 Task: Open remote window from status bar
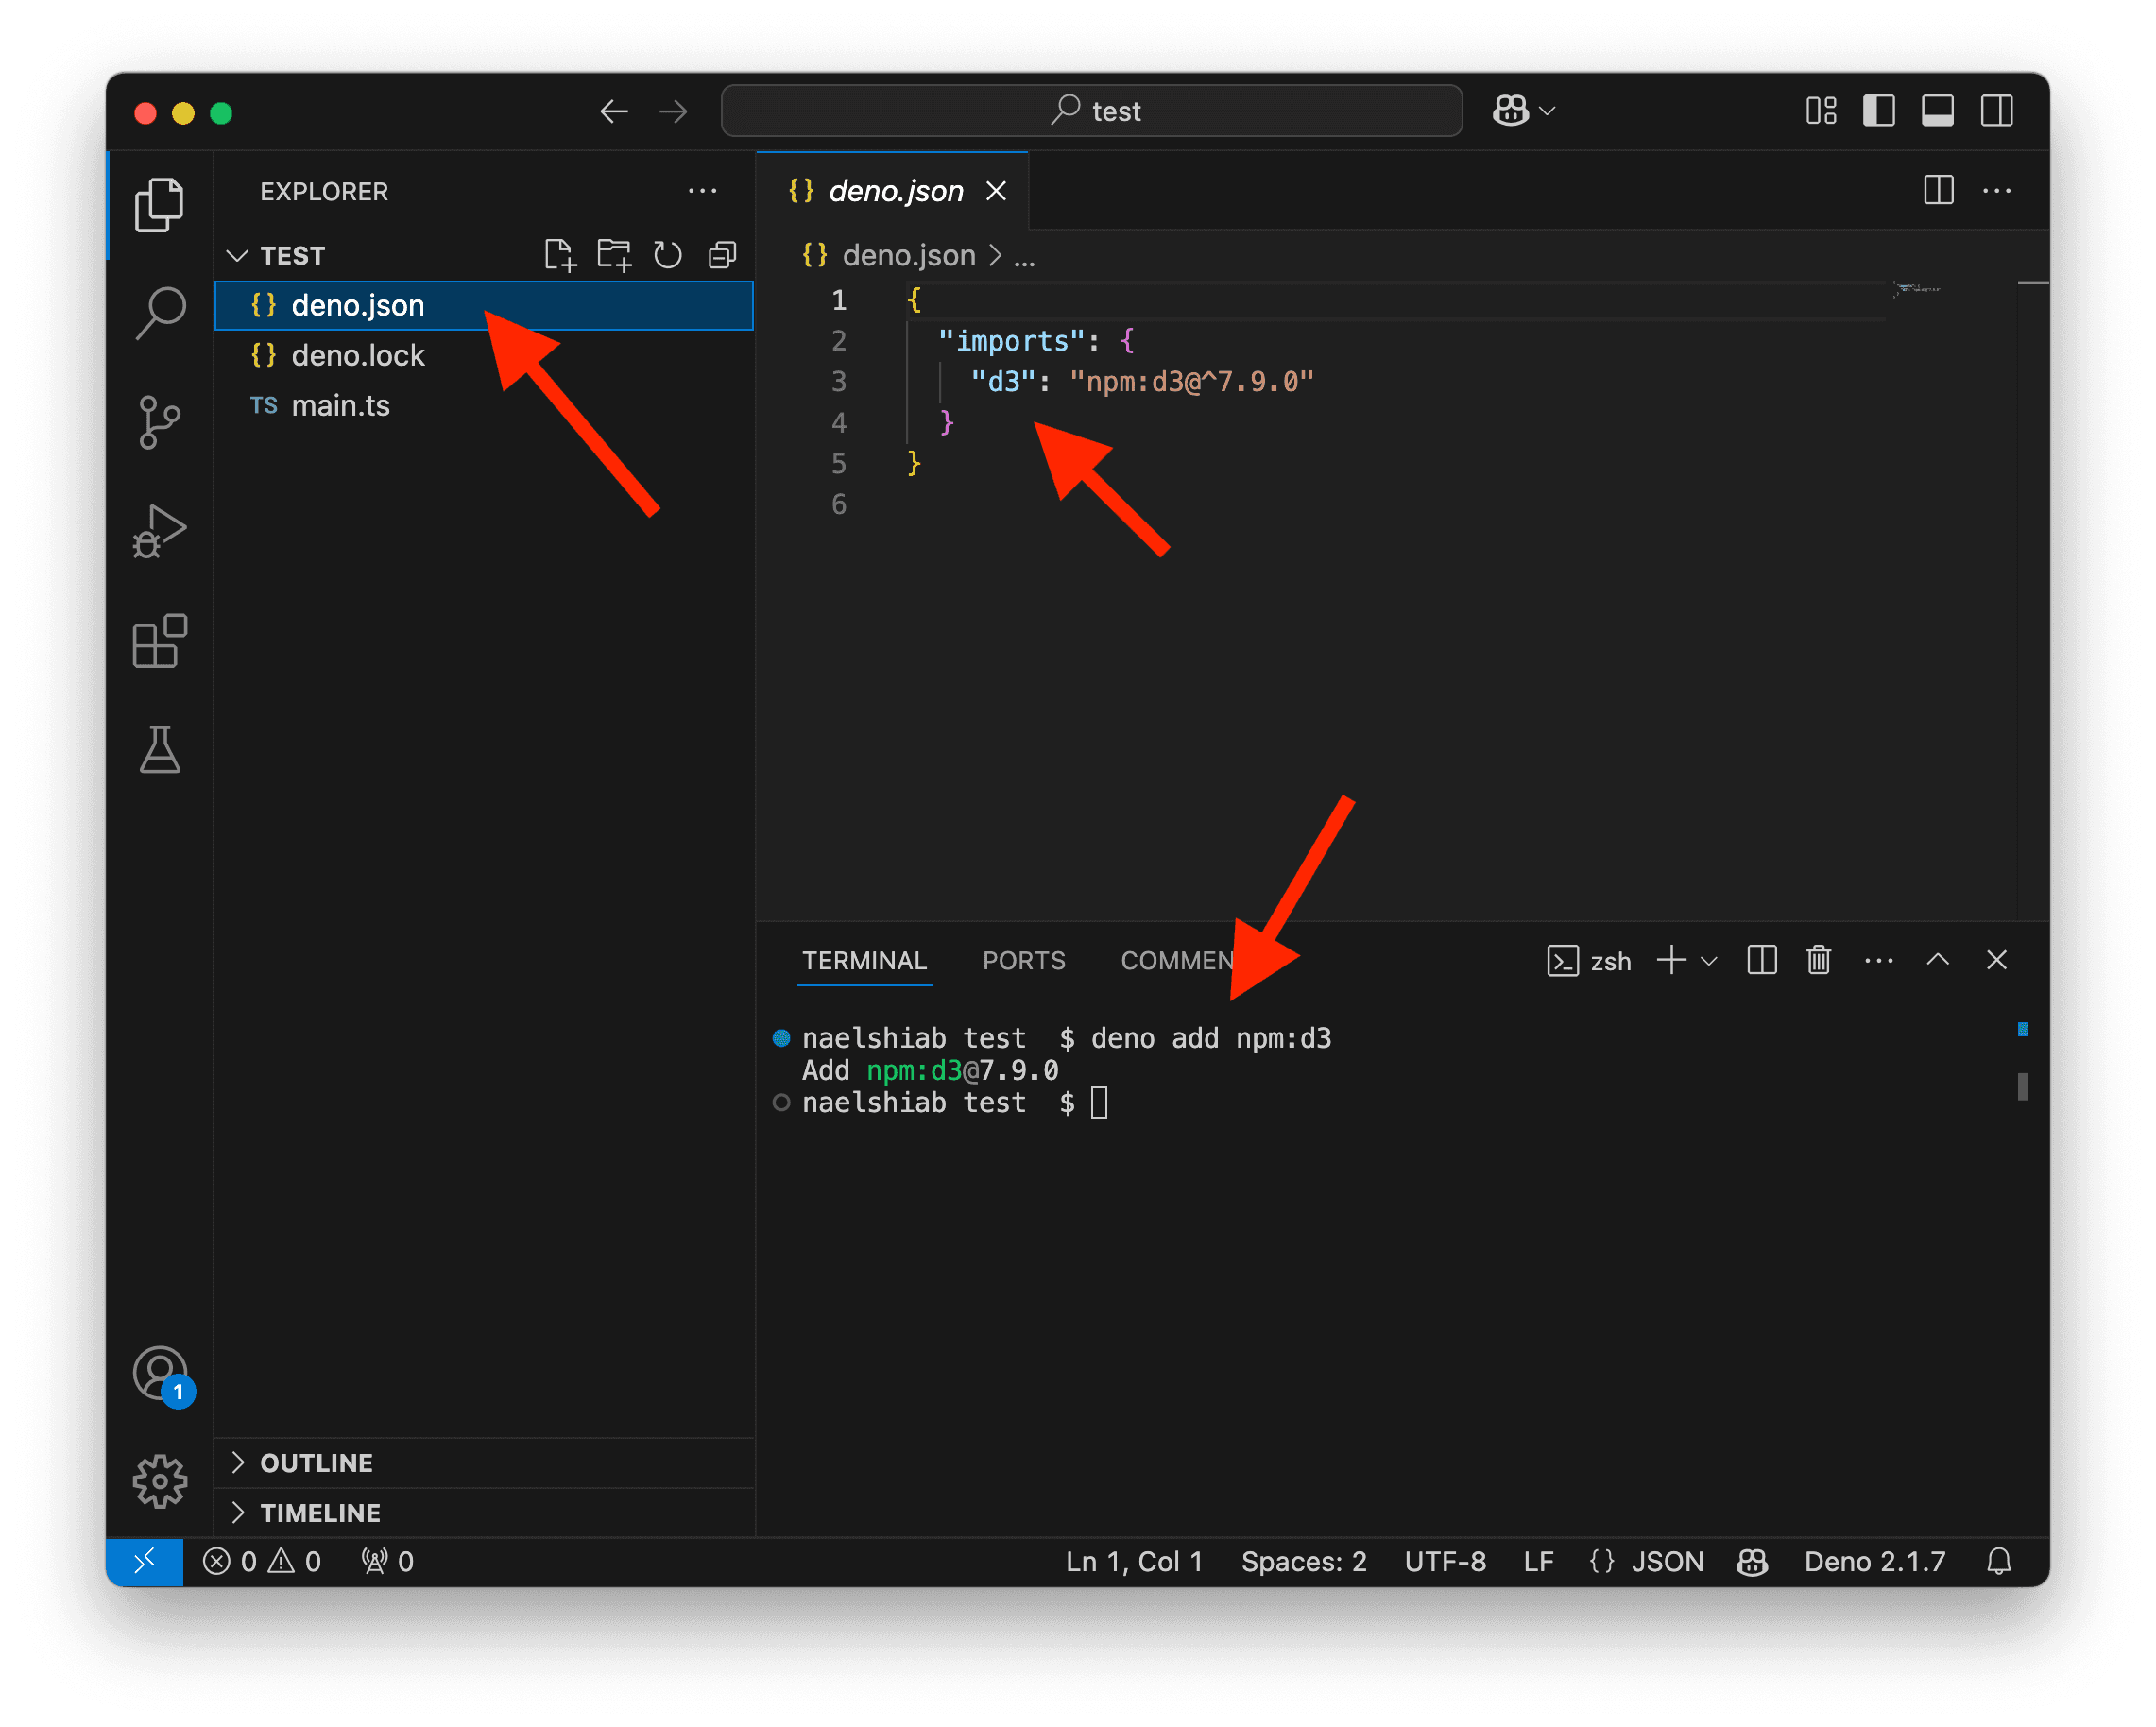point(145,1561)
